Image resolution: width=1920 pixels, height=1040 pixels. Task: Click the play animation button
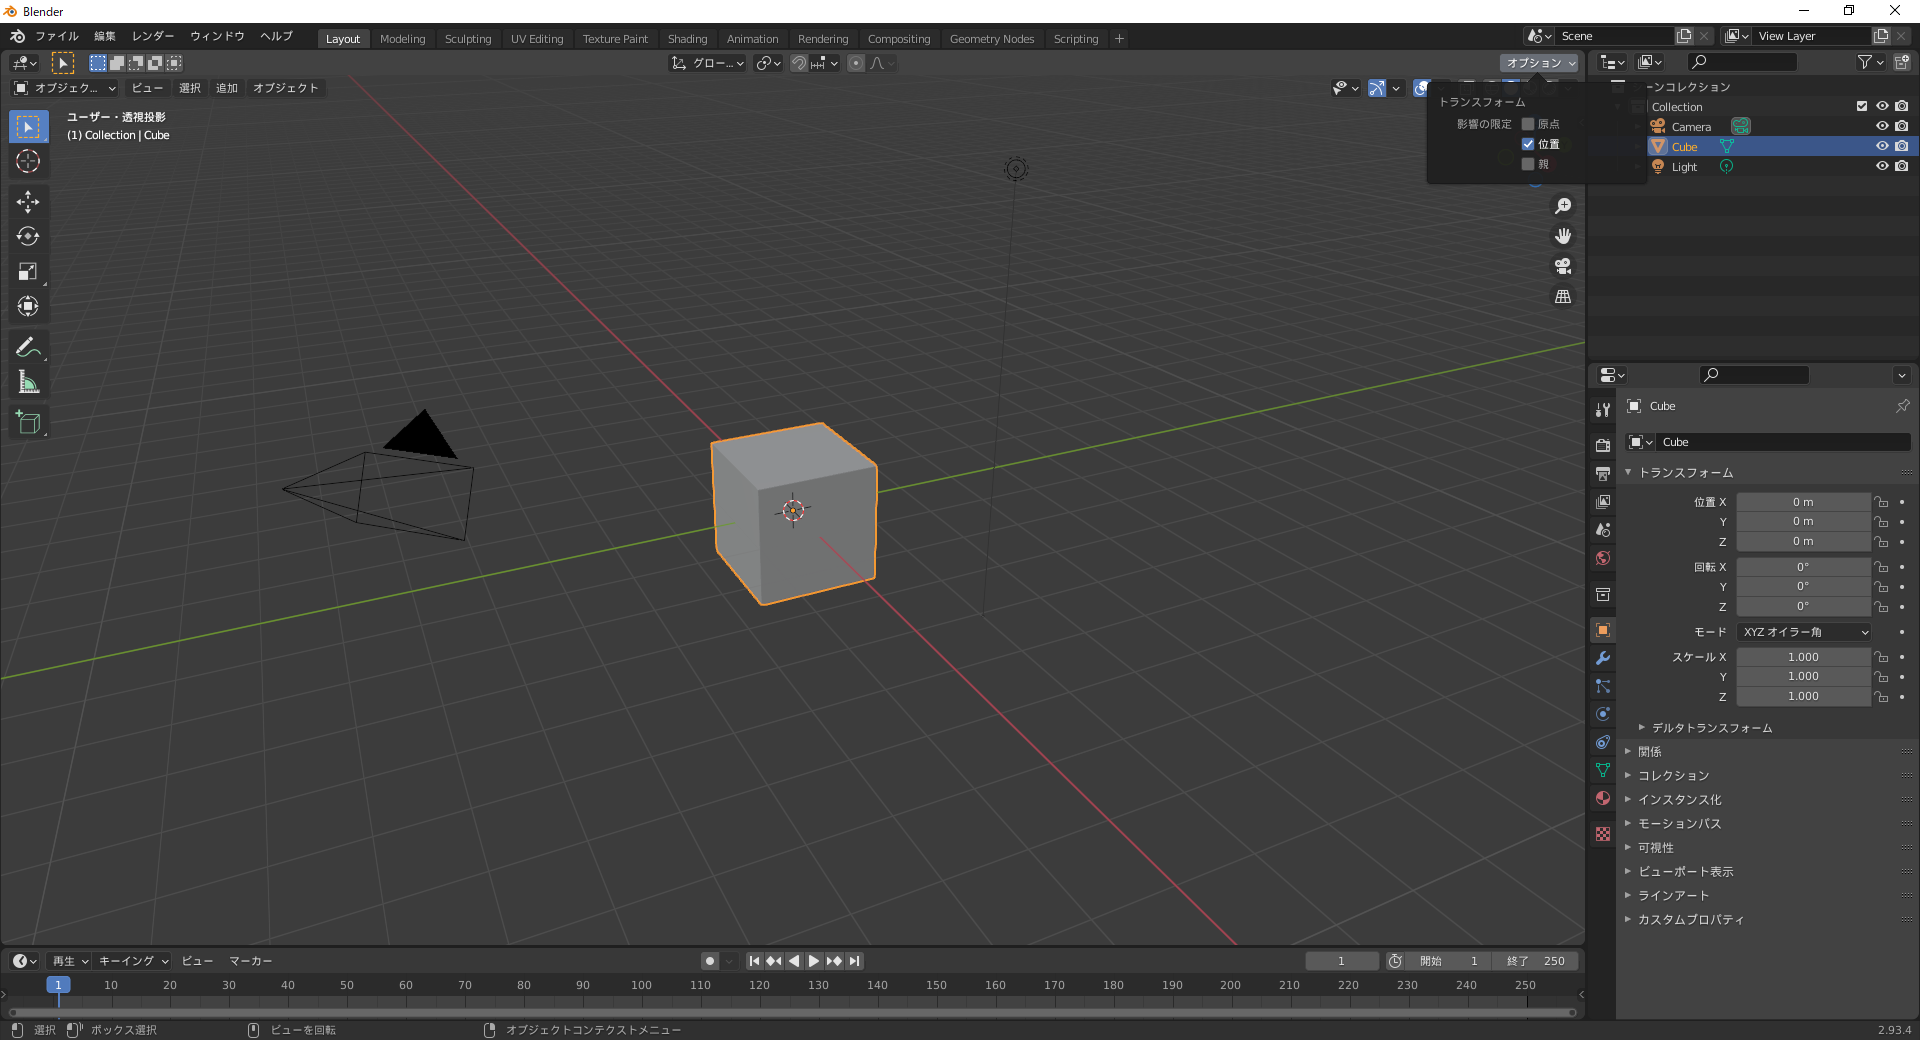pos(814,961)
